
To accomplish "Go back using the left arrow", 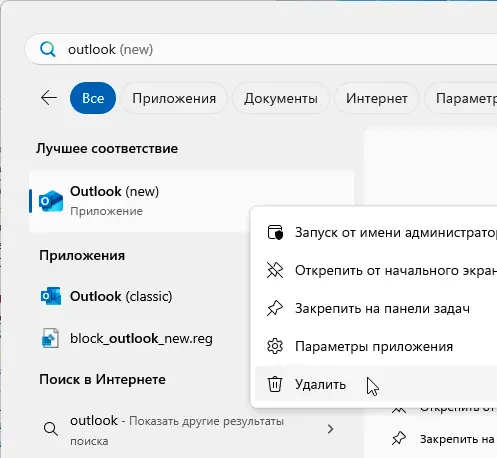I will click(x=49, y=98).
